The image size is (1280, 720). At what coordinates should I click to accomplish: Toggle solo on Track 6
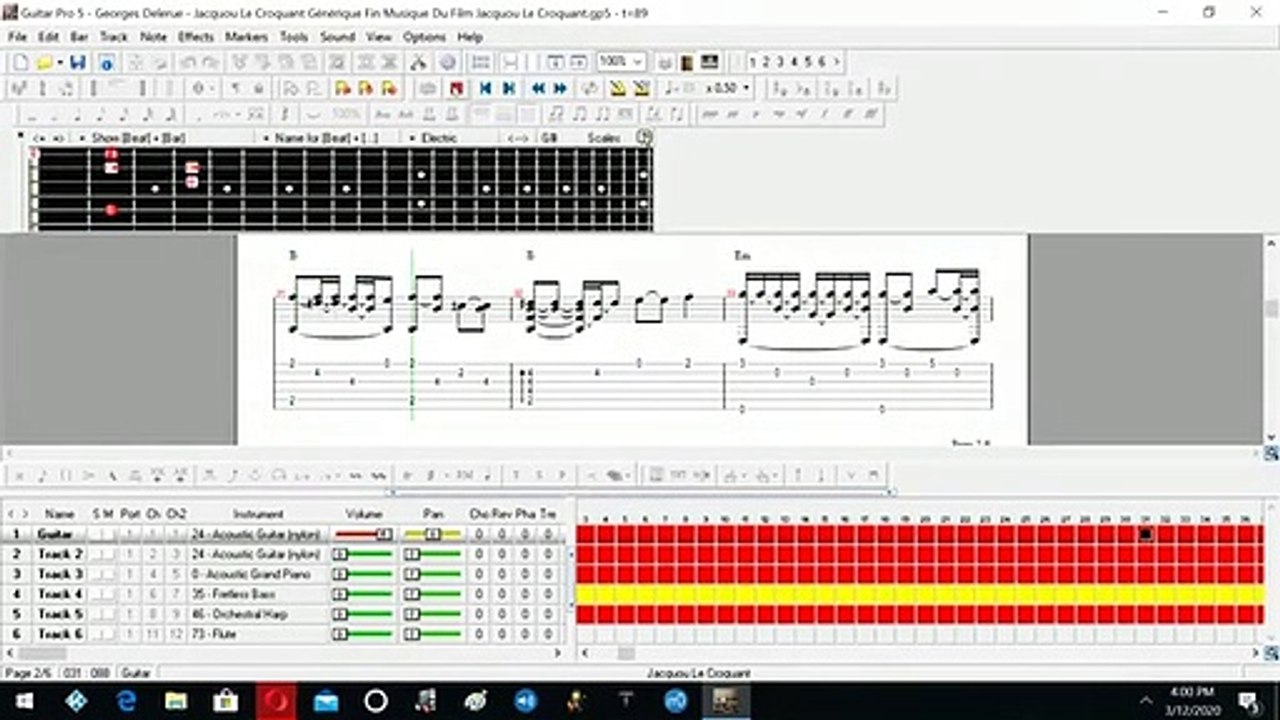[x=96, y=634]
